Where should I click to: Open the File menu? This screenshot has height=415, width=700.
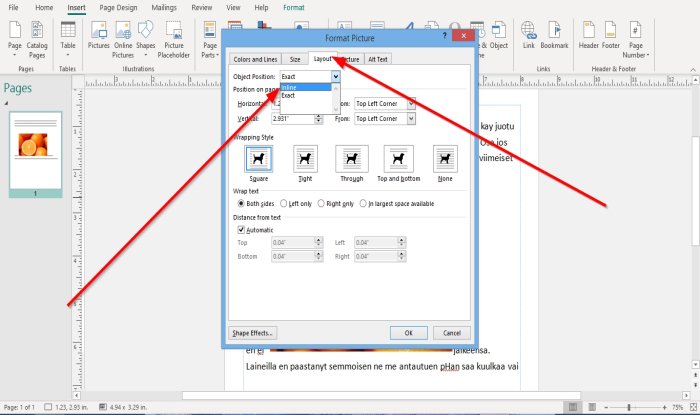pos(13,8)
